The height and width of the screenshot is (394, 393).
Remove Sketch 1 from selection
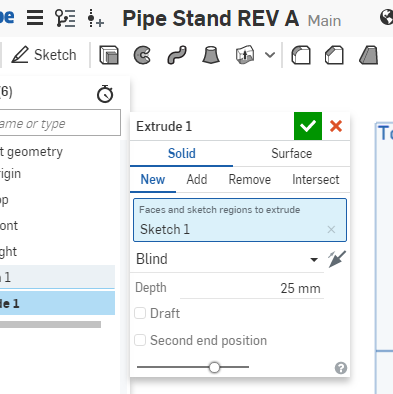click(331, 230)
